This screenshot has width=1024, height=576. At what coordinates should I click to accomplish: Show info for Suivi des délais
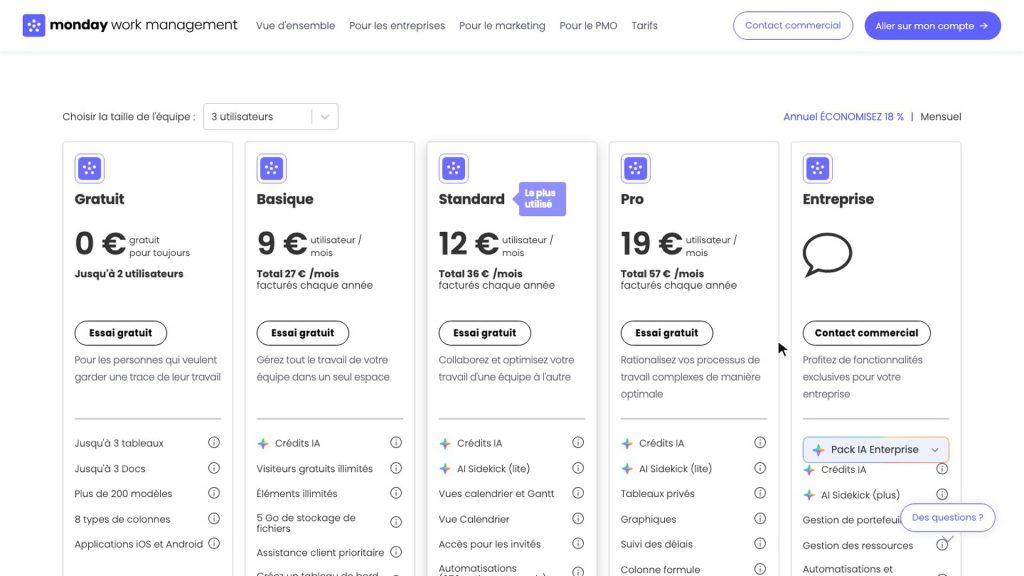click(x=760, y=543)
